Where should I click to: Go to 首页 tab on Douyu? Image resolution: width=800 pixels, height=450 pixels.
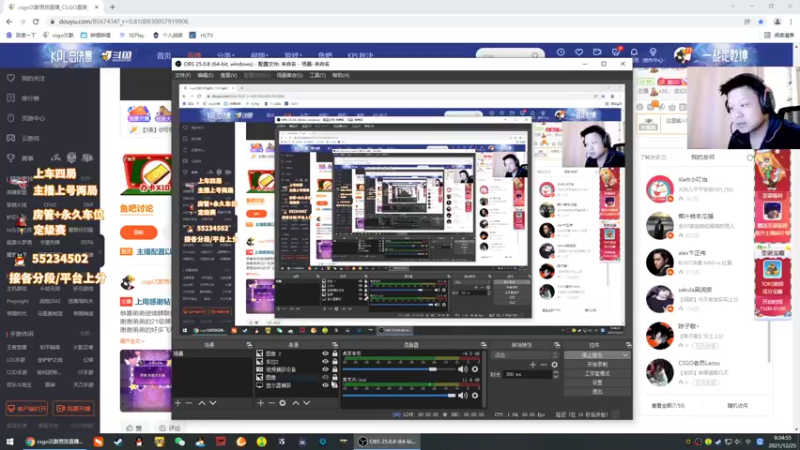164,55
